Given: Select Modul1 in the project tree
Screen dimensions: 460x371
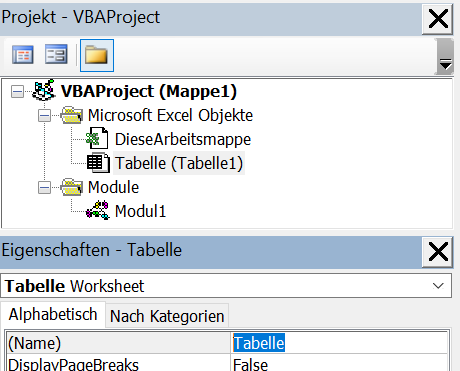Looking at the screenshot, I should (140, 211).
